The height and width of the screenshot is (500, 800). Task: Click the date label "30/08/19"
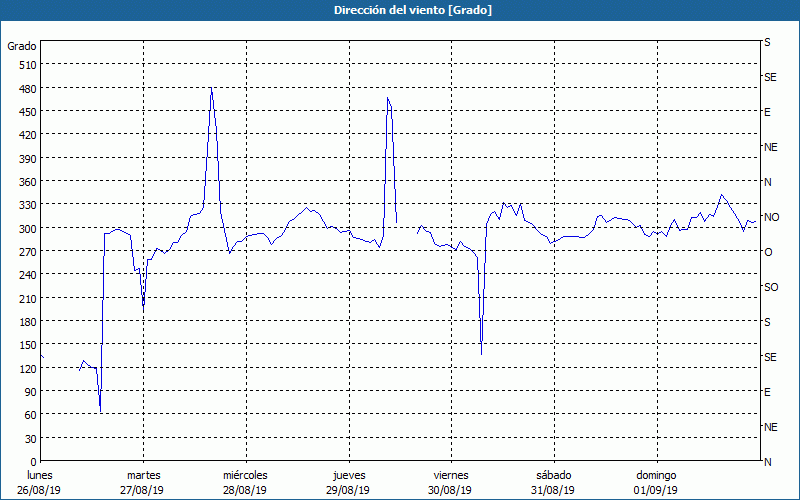[x=450, y=490]
